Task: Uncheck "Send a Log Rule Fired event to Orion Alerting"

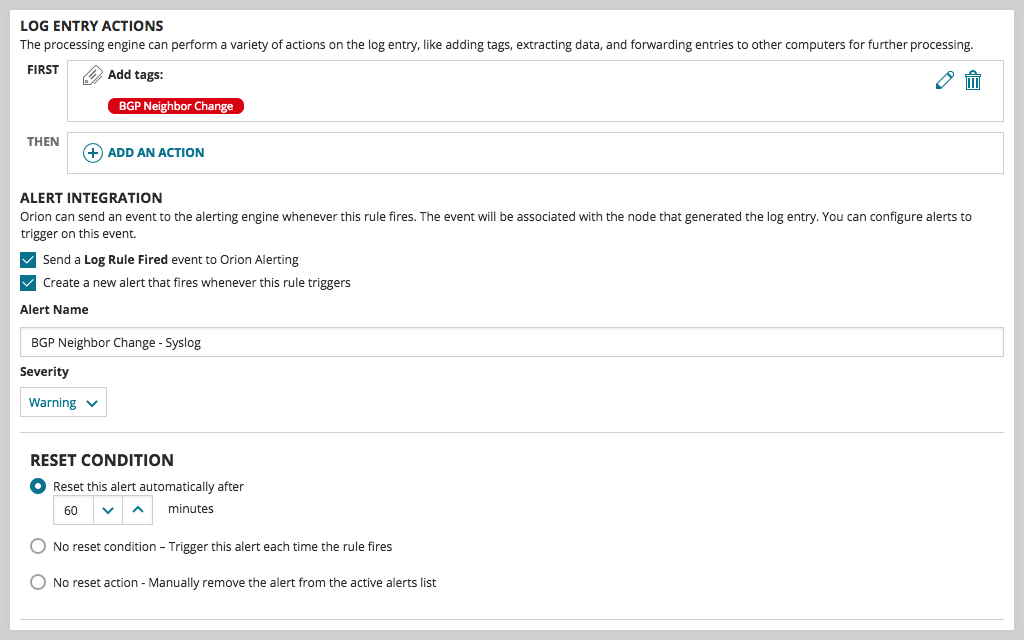Action: [29, 259]
